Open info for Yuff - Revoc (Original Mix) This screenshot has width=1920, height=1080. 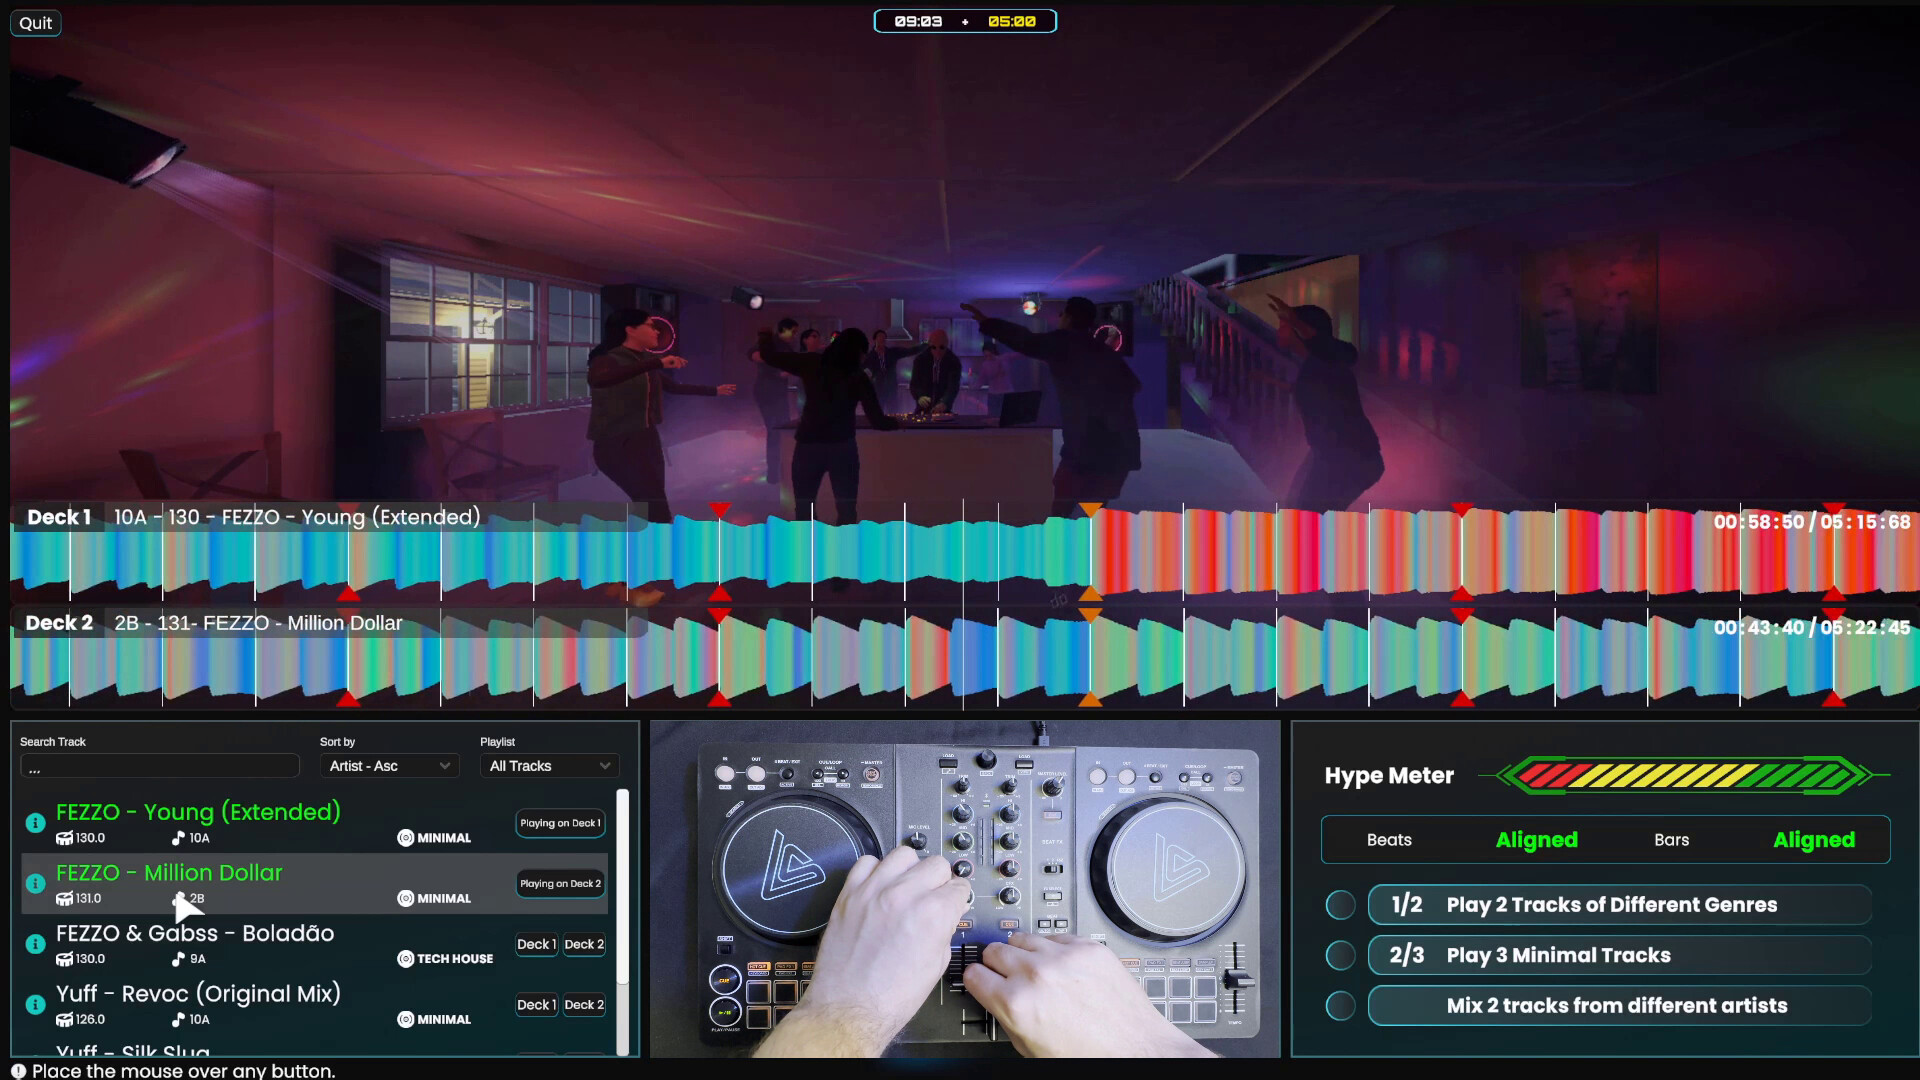(35, 1005)
